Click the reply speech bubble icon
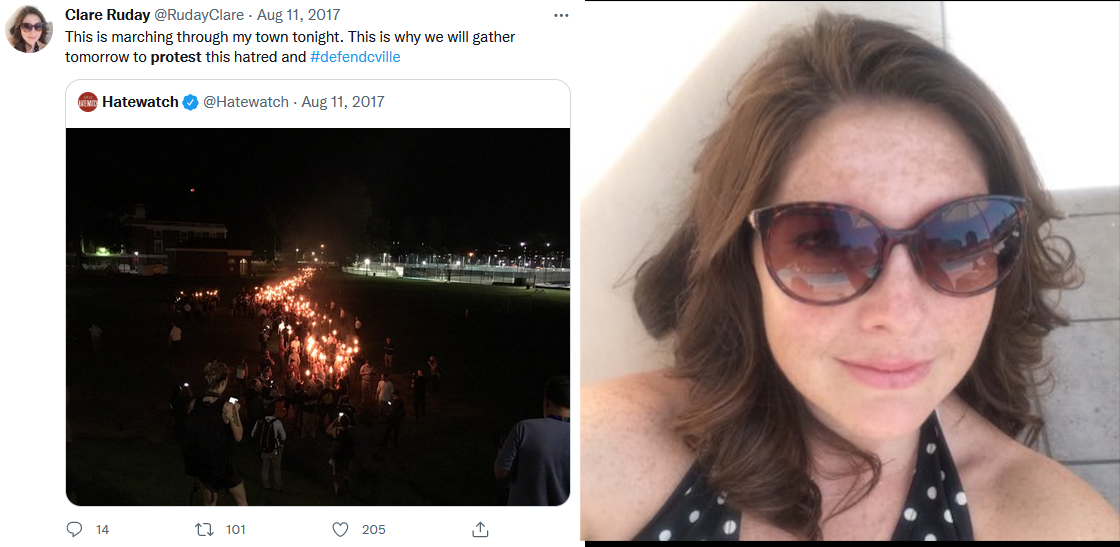The height and width of the screenshot is (547, 1120). coord(74,529)
